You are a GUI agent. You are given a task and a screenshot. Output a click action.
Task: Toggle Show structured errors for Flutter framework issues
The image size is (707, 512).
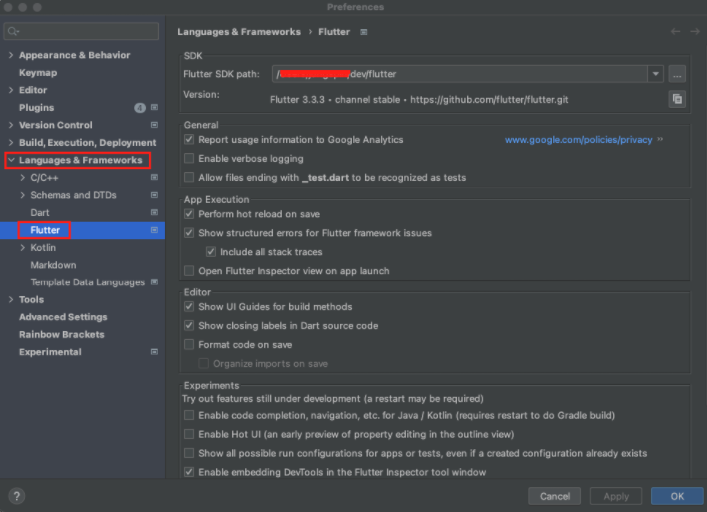[189, 233]
